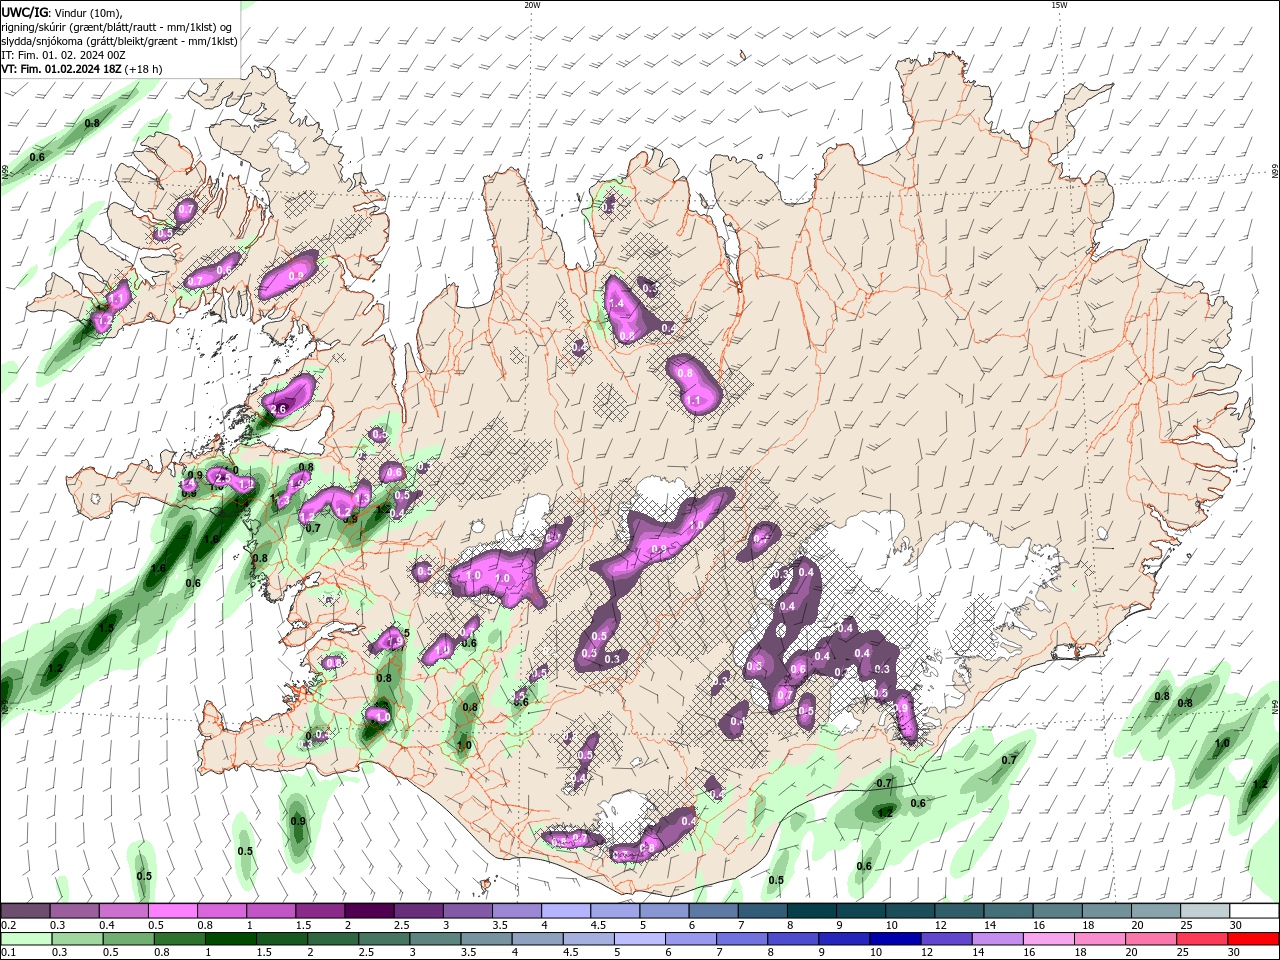Select the royal blue swatch between 9 and 10 in the rain legend
1280x960 pixels.
tap(845, 939)
